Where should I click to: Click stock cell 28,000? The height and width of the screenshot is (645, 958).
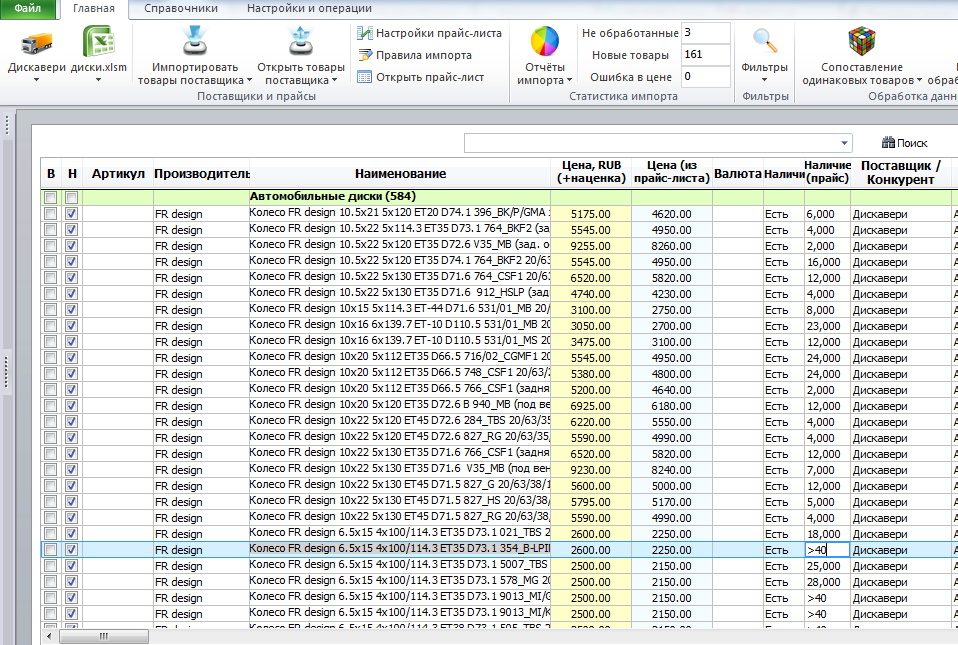click(827, 582)
